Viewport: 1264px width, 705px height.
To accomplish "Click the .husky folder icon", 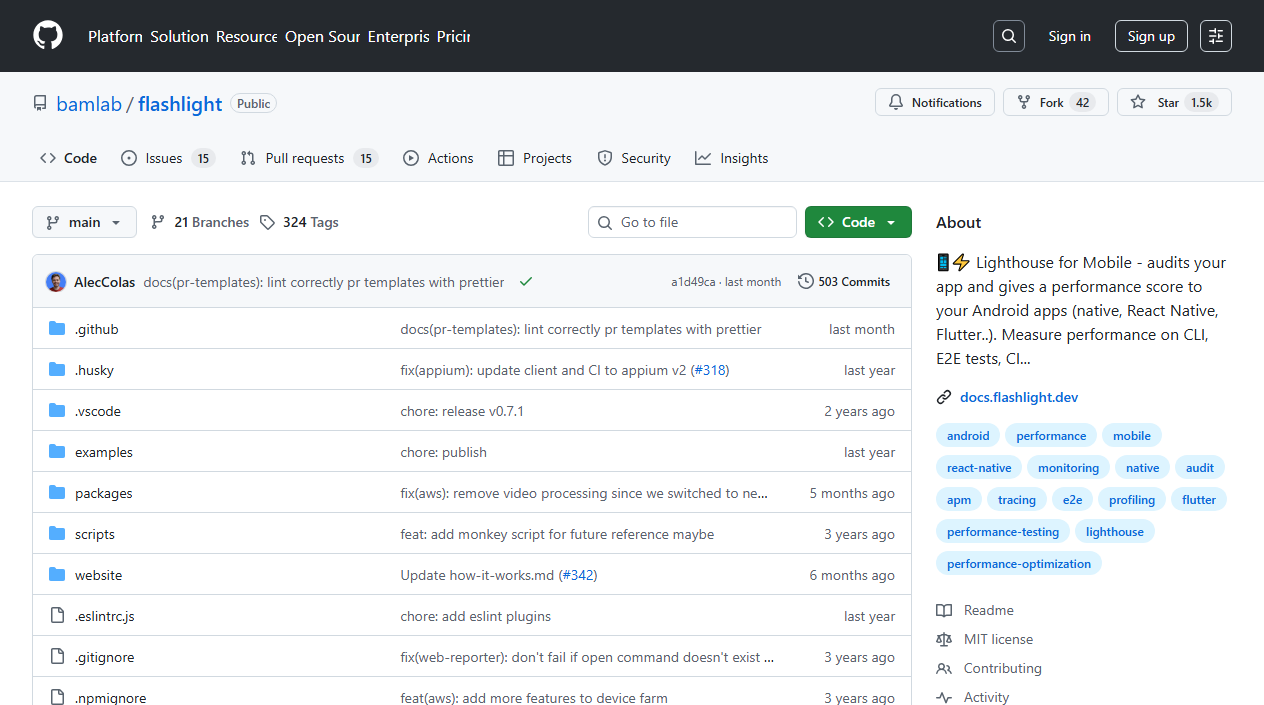I will coord(57,370).
